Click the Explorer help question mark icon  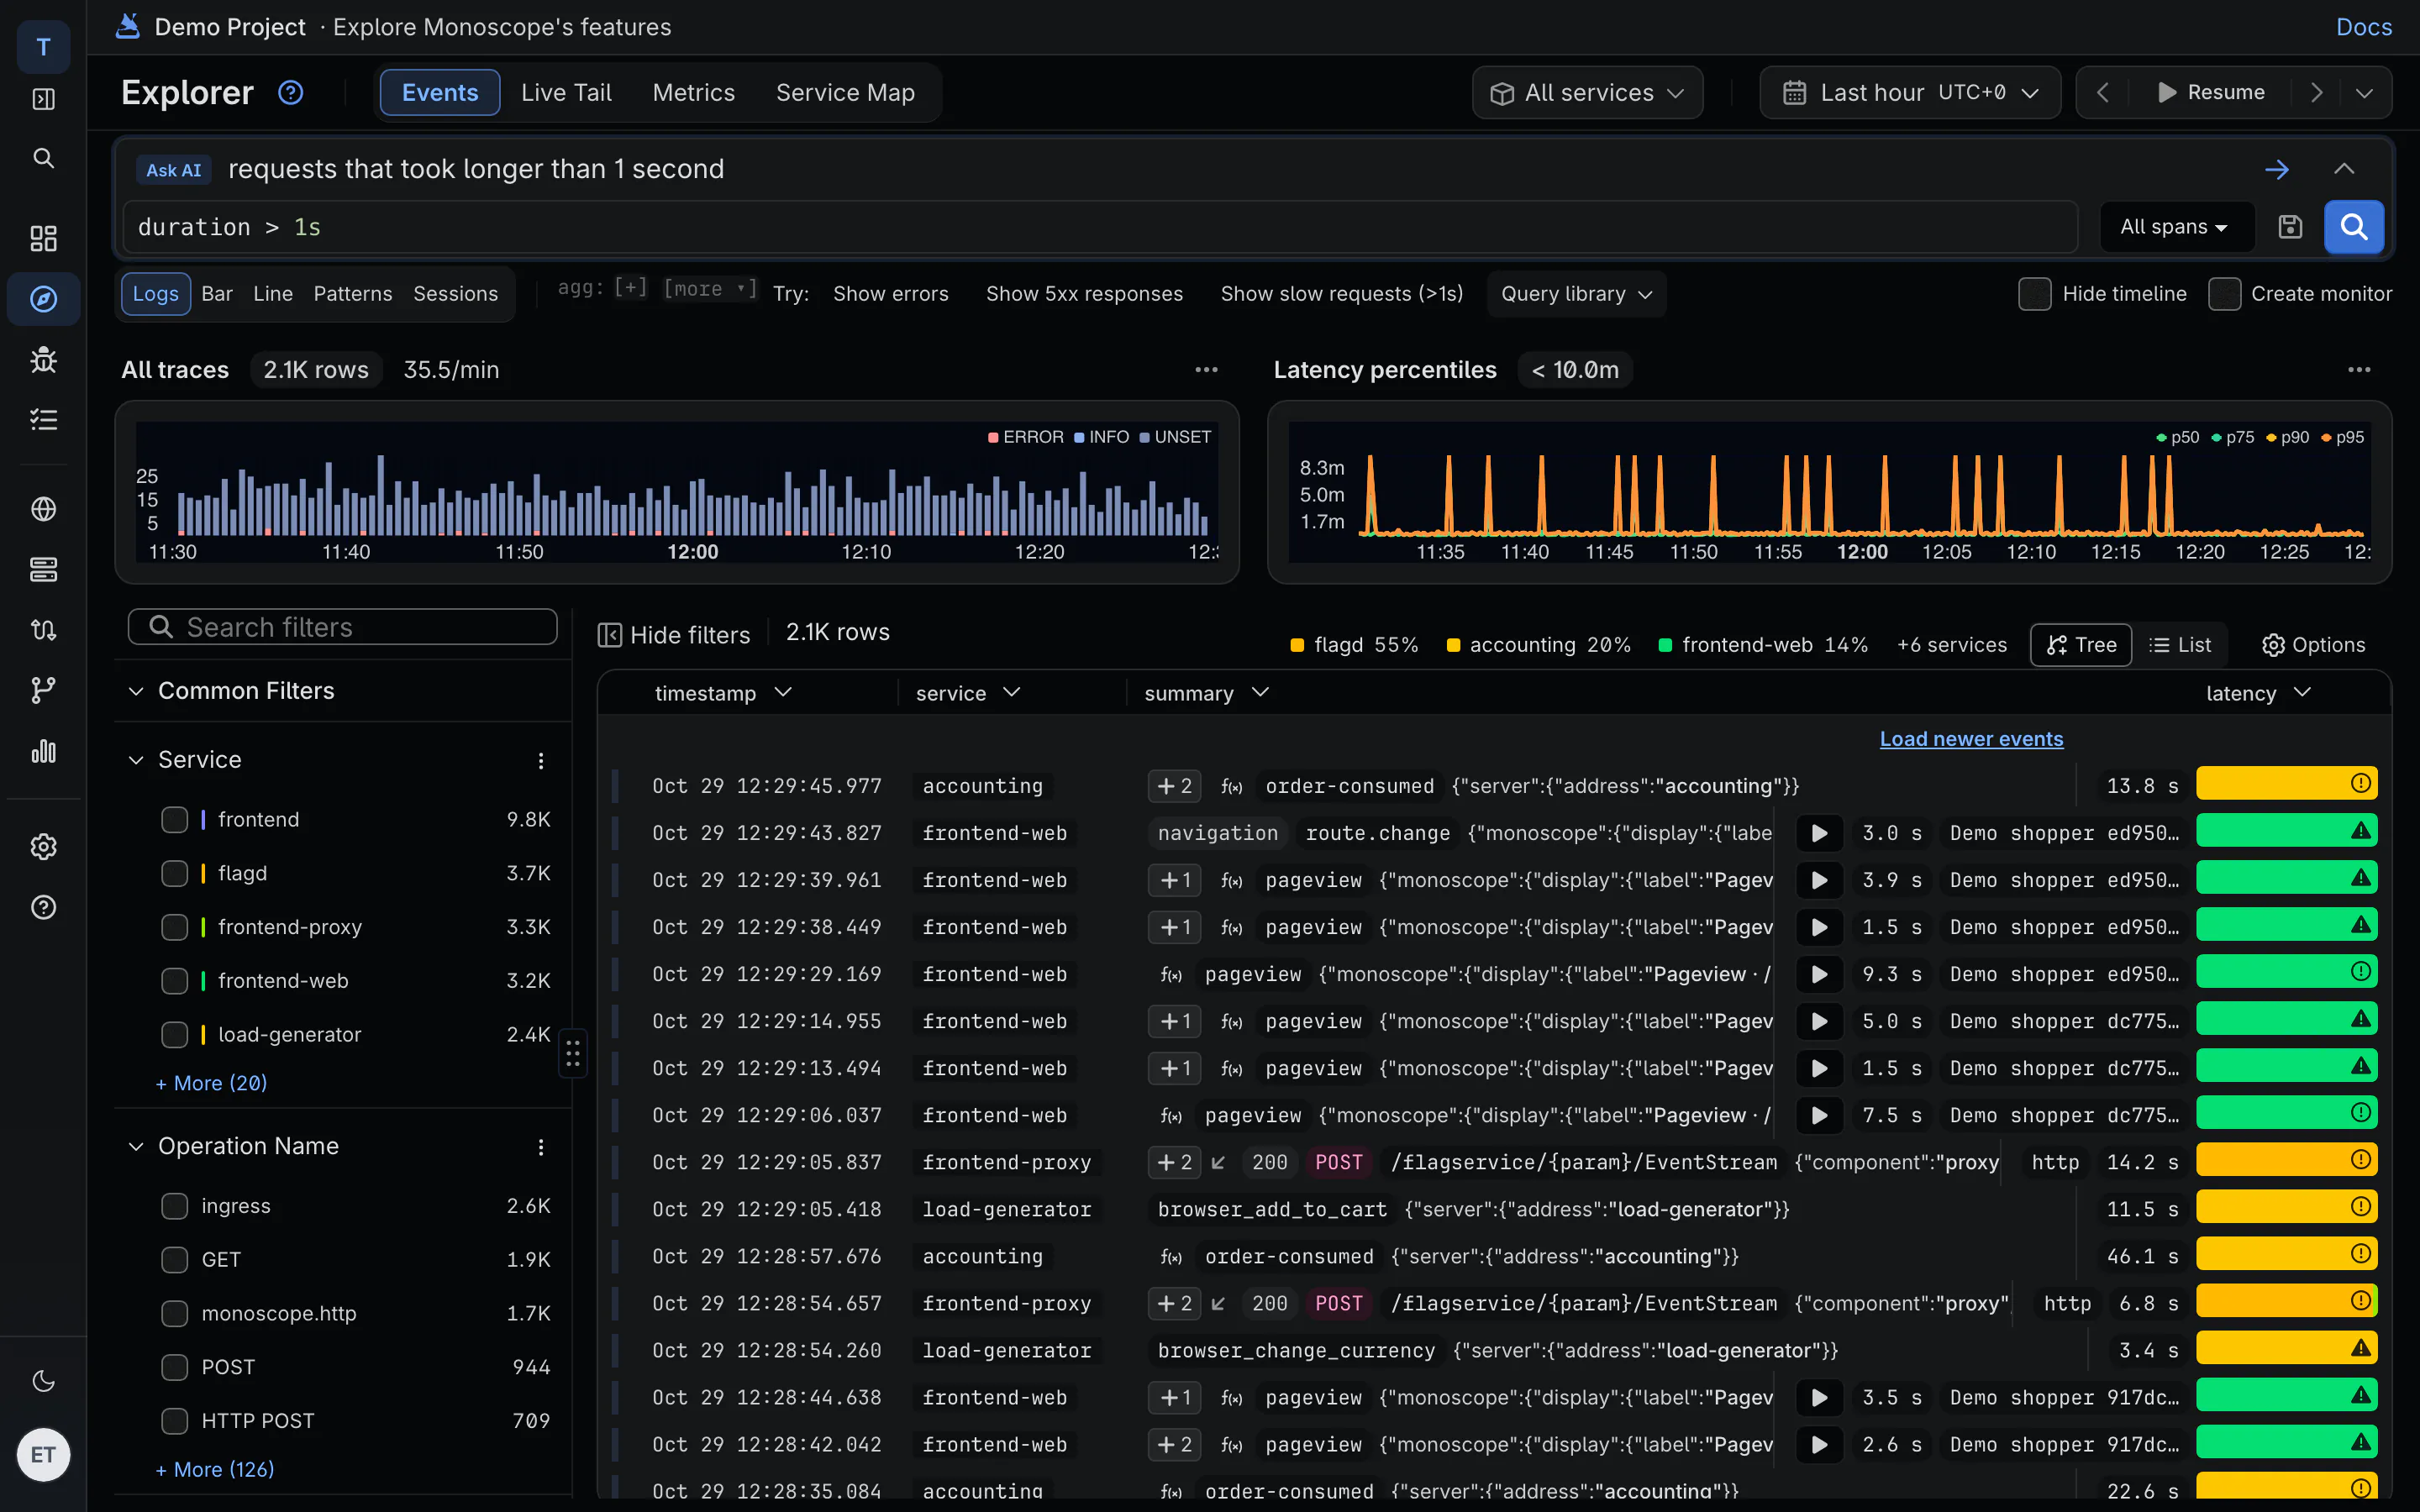click(290, 92)
